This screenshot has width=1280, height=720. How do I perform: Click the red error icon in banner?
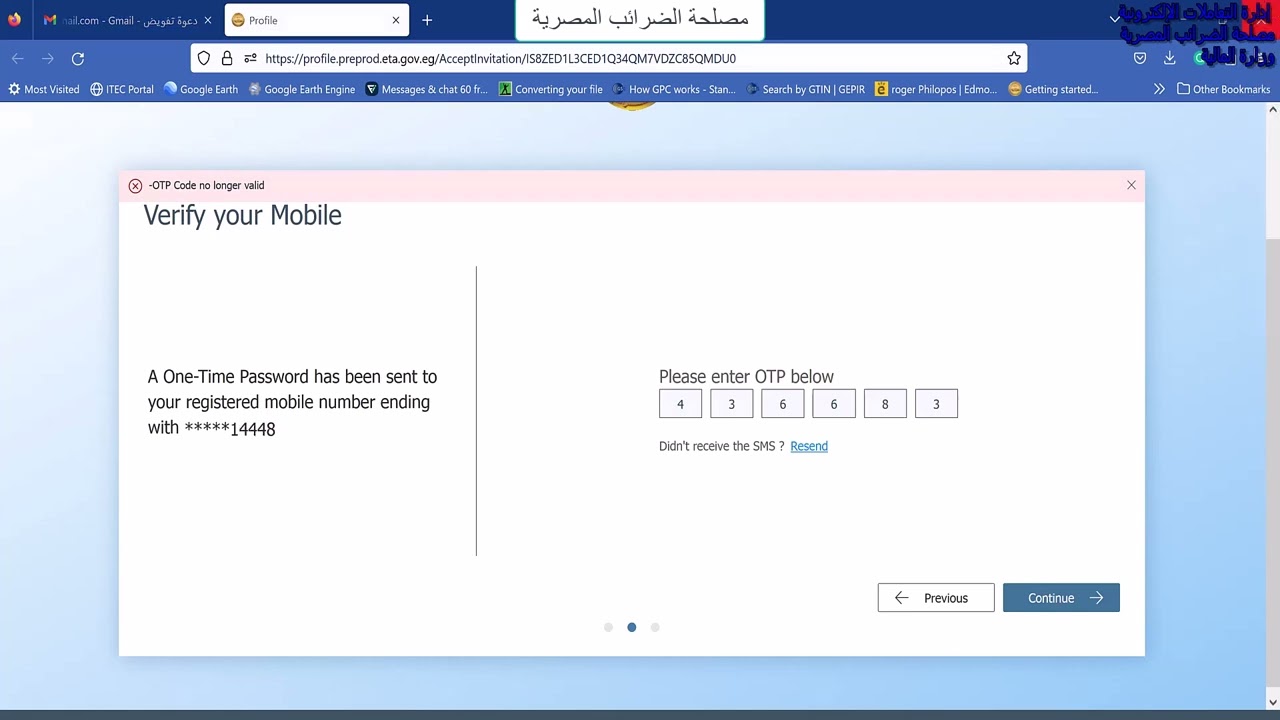point(135,186)
